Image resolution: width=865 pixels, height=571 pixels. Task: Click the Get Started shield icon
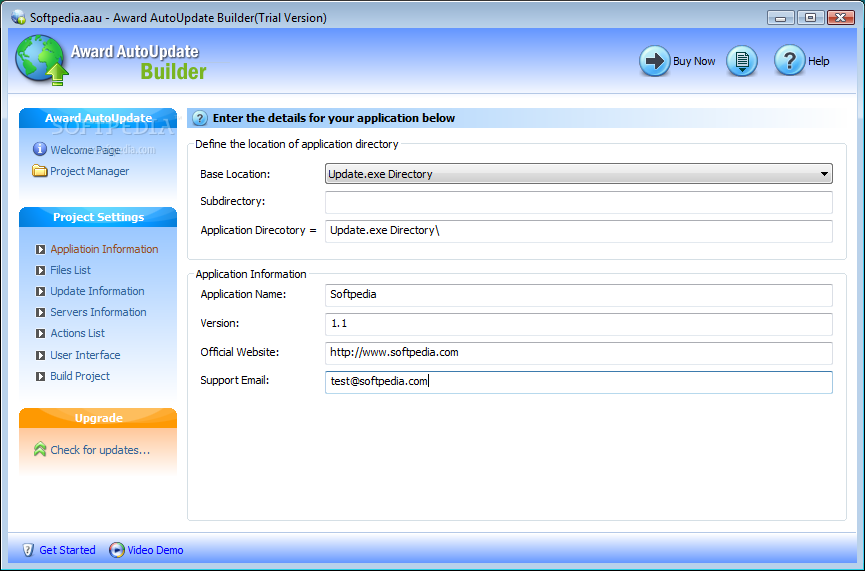[28, 550]
